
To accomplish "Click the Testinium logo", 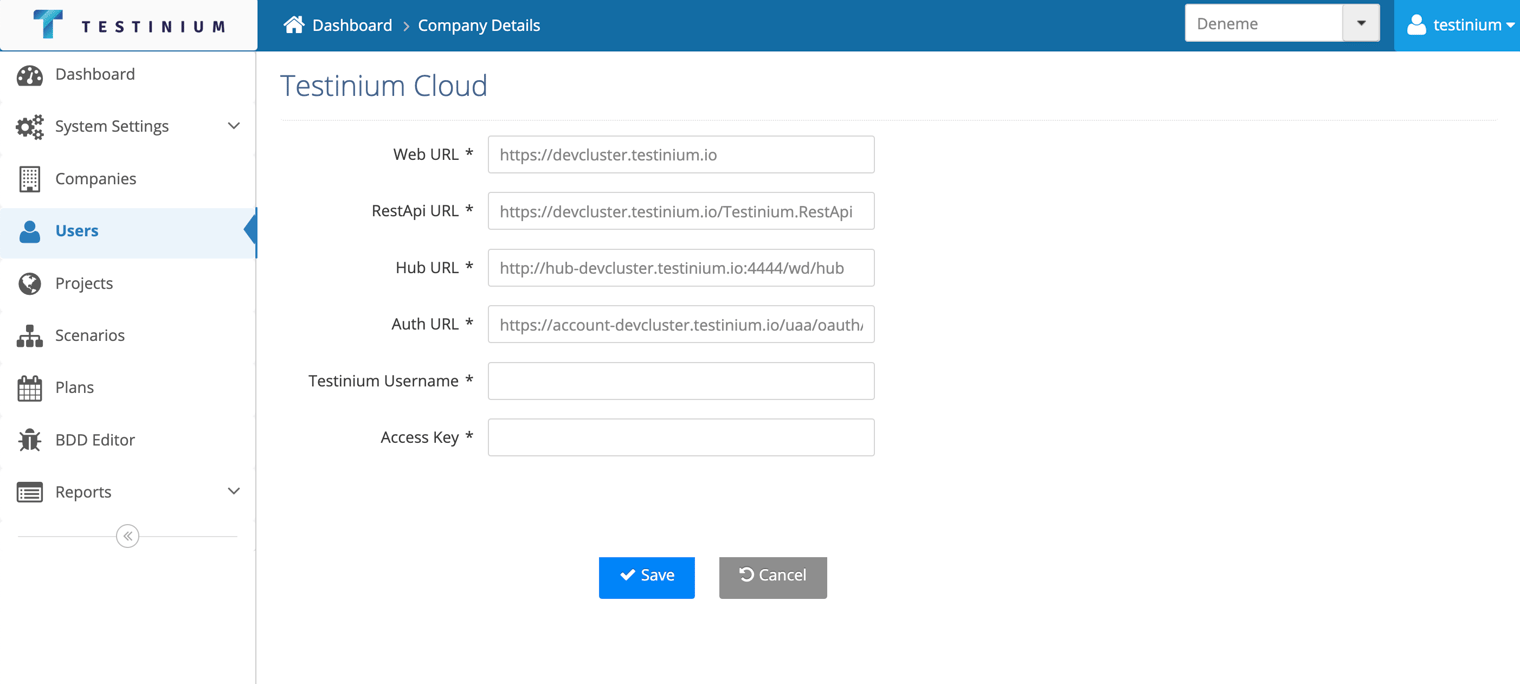I will 129,25.
